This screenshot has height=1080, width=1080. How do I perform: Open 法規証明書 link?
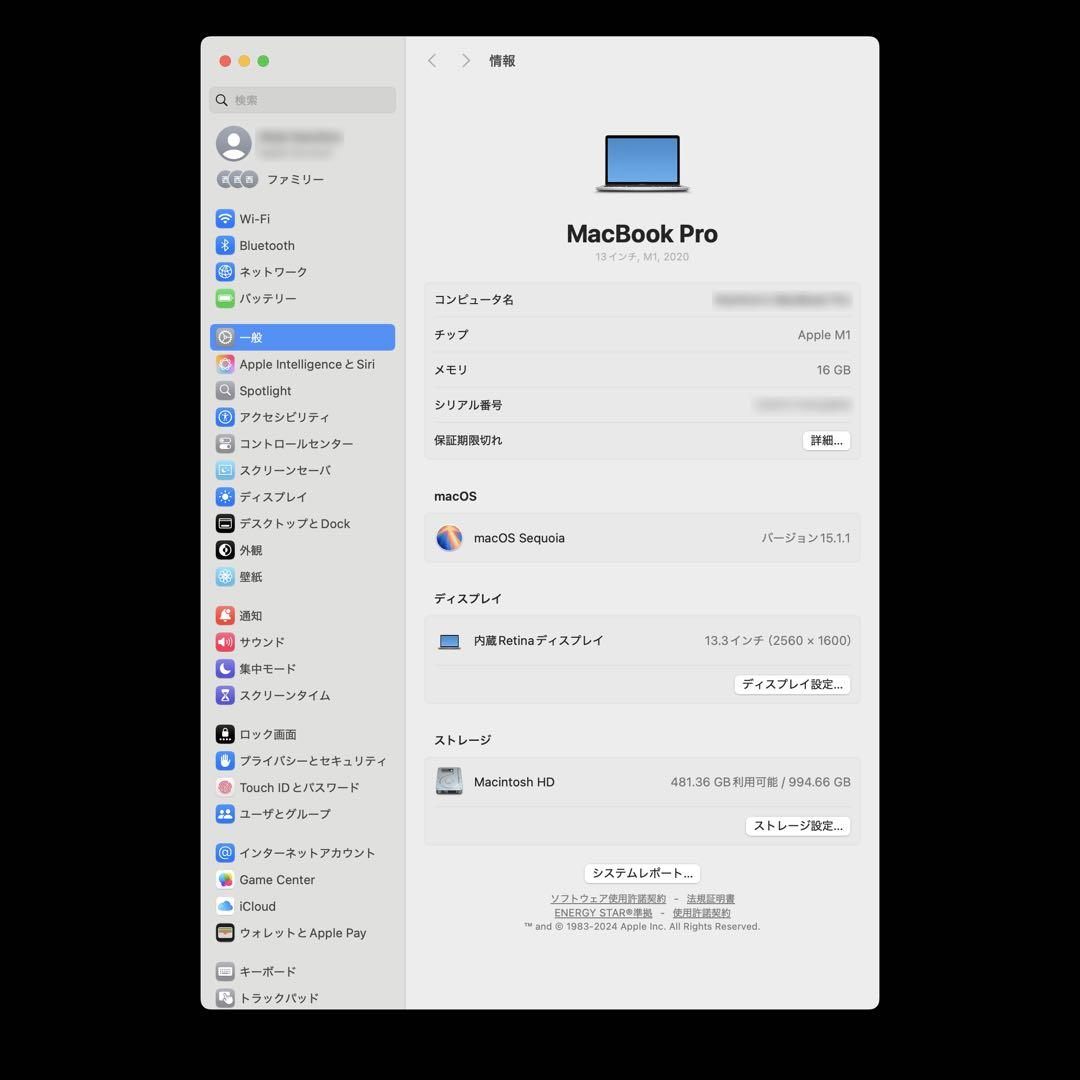click(710, 898)
